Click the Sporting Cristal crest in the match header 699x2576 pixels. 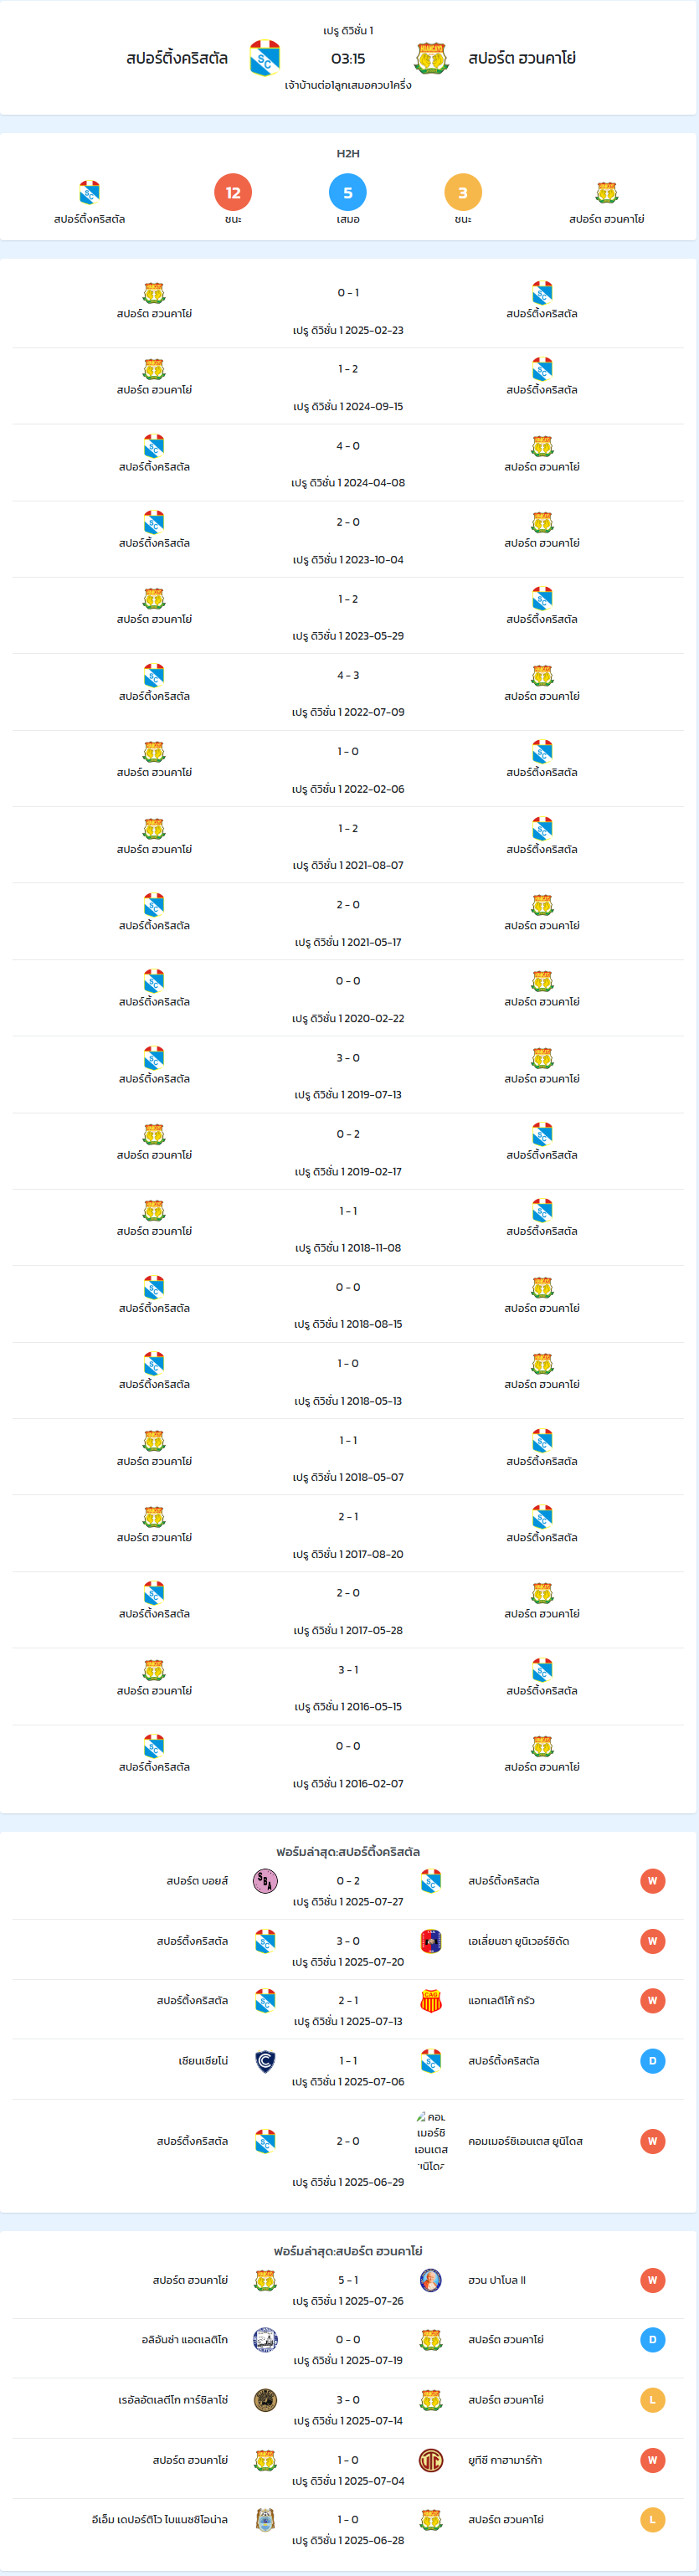click(x=264, y=58)
